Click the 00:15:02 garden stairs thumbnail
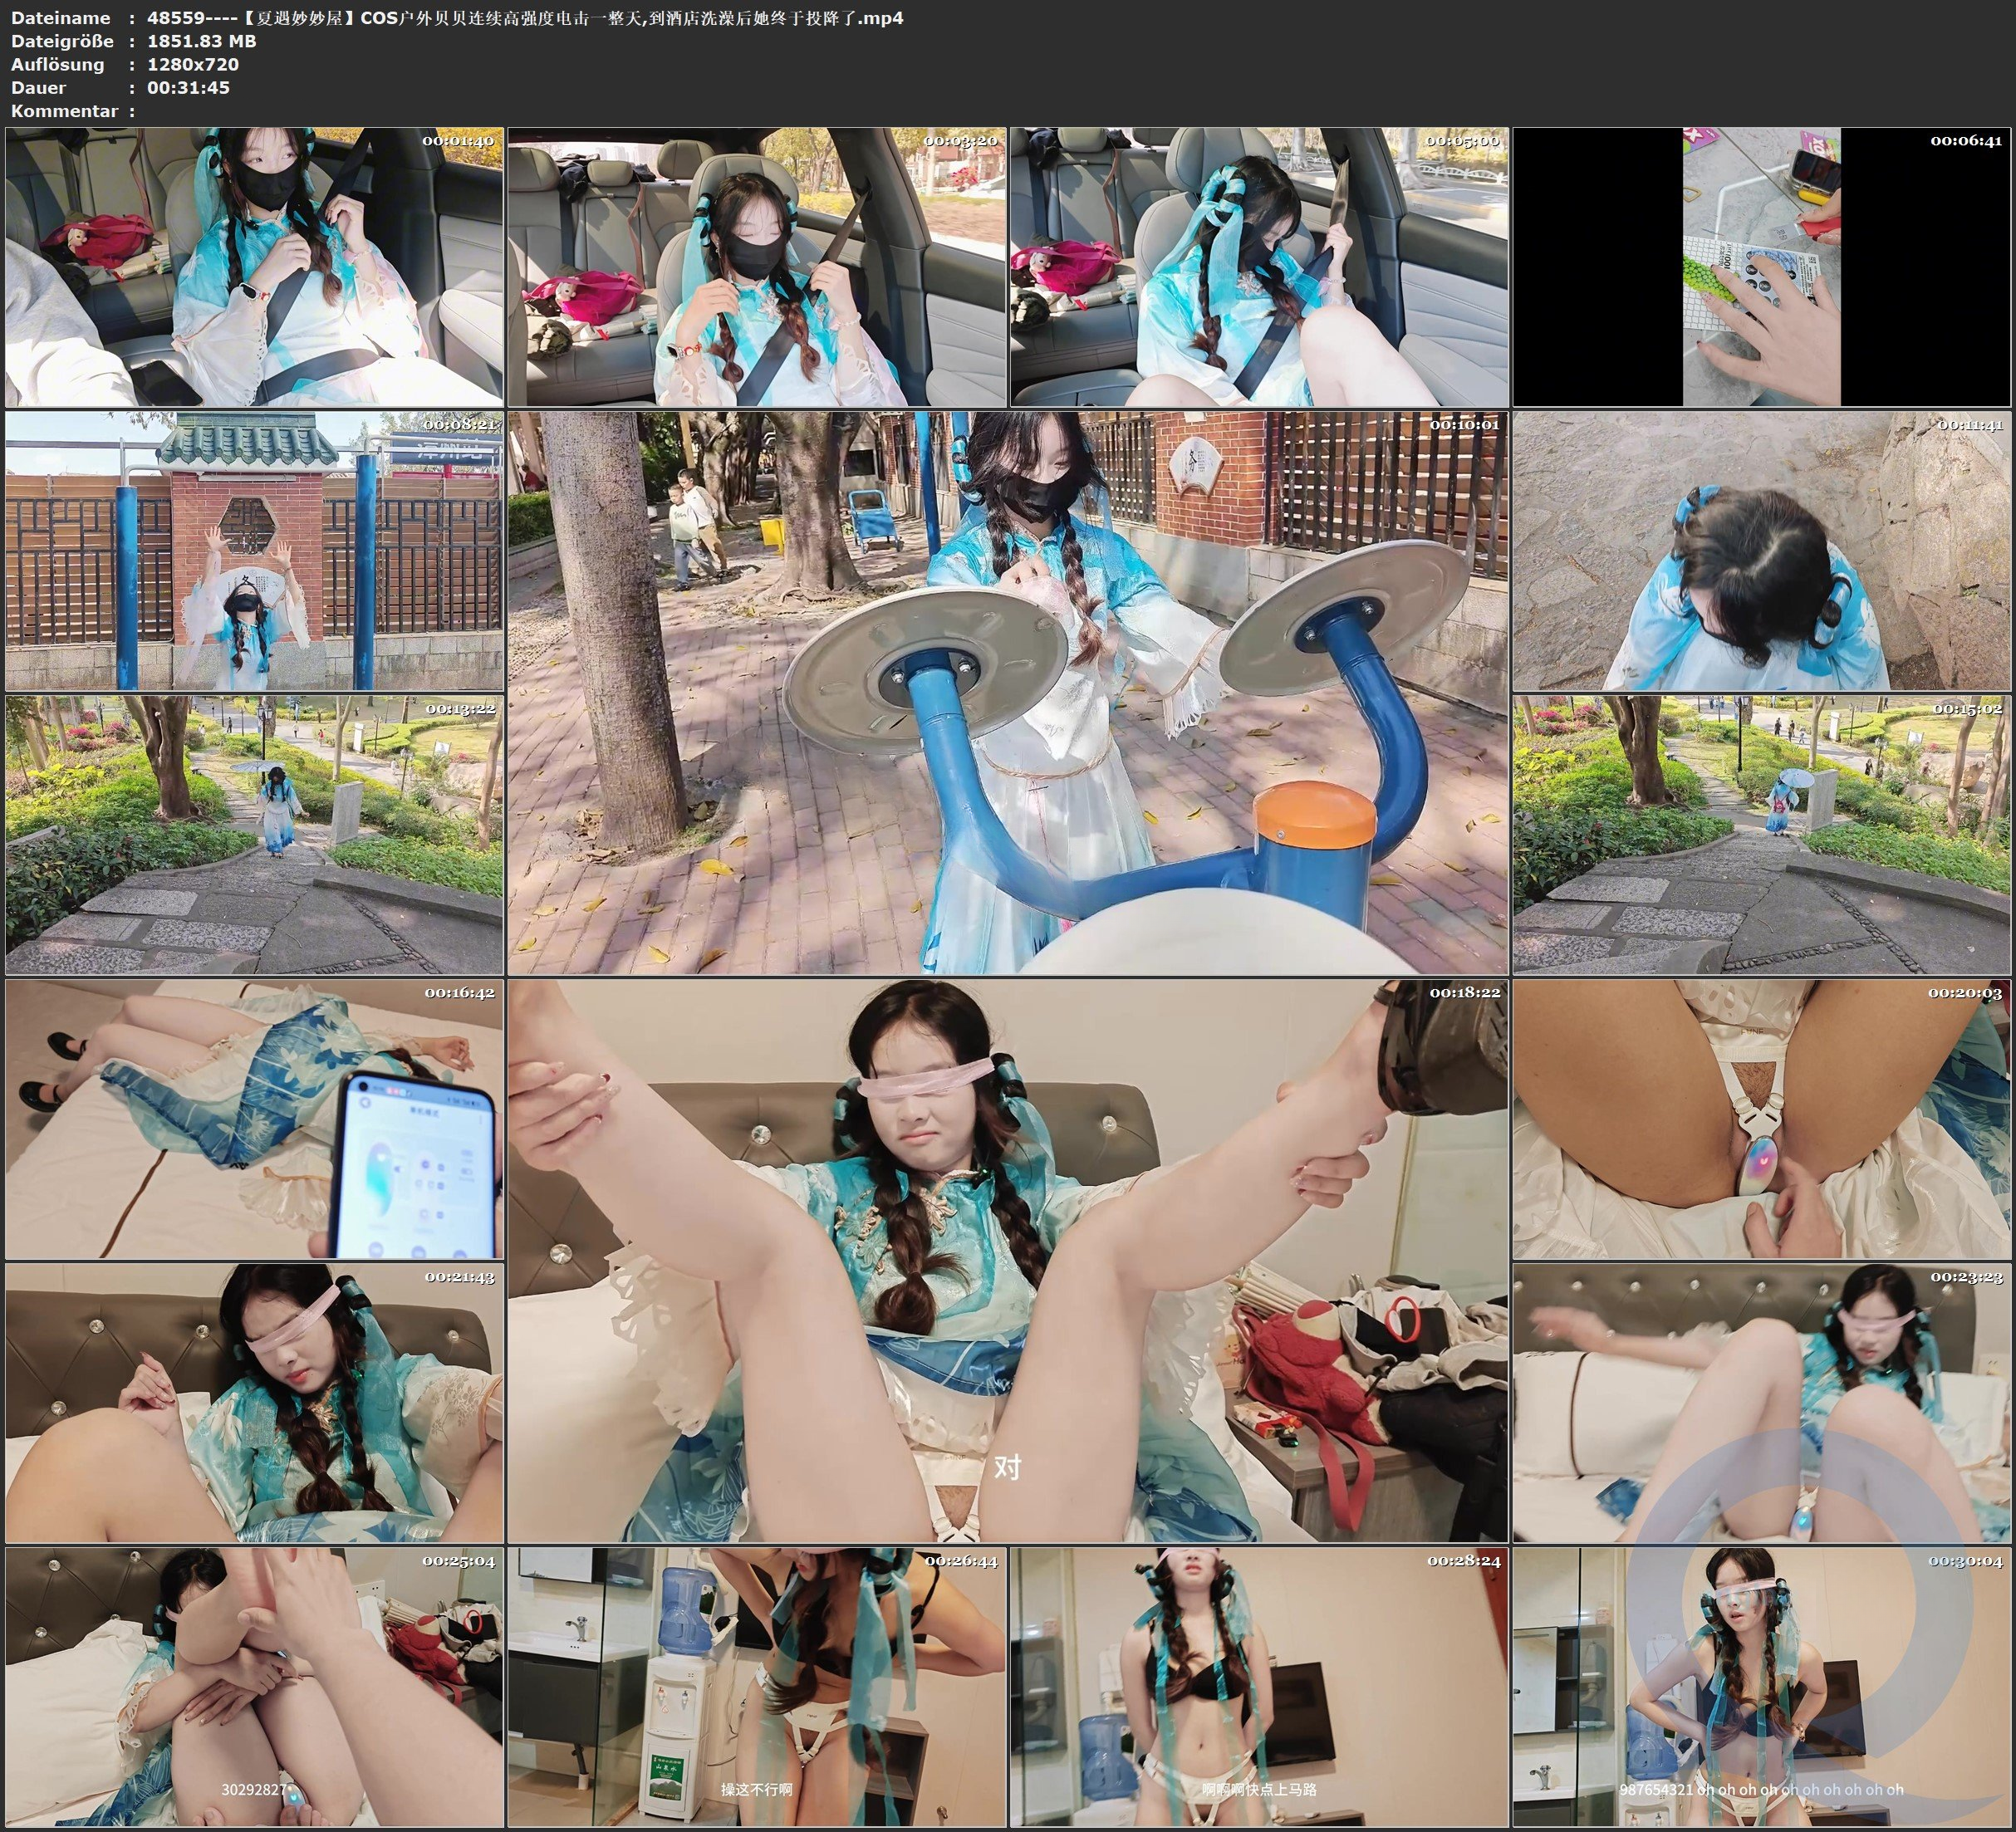This screenshot has height=1832, width=2016. click(x=1761, y=835)
